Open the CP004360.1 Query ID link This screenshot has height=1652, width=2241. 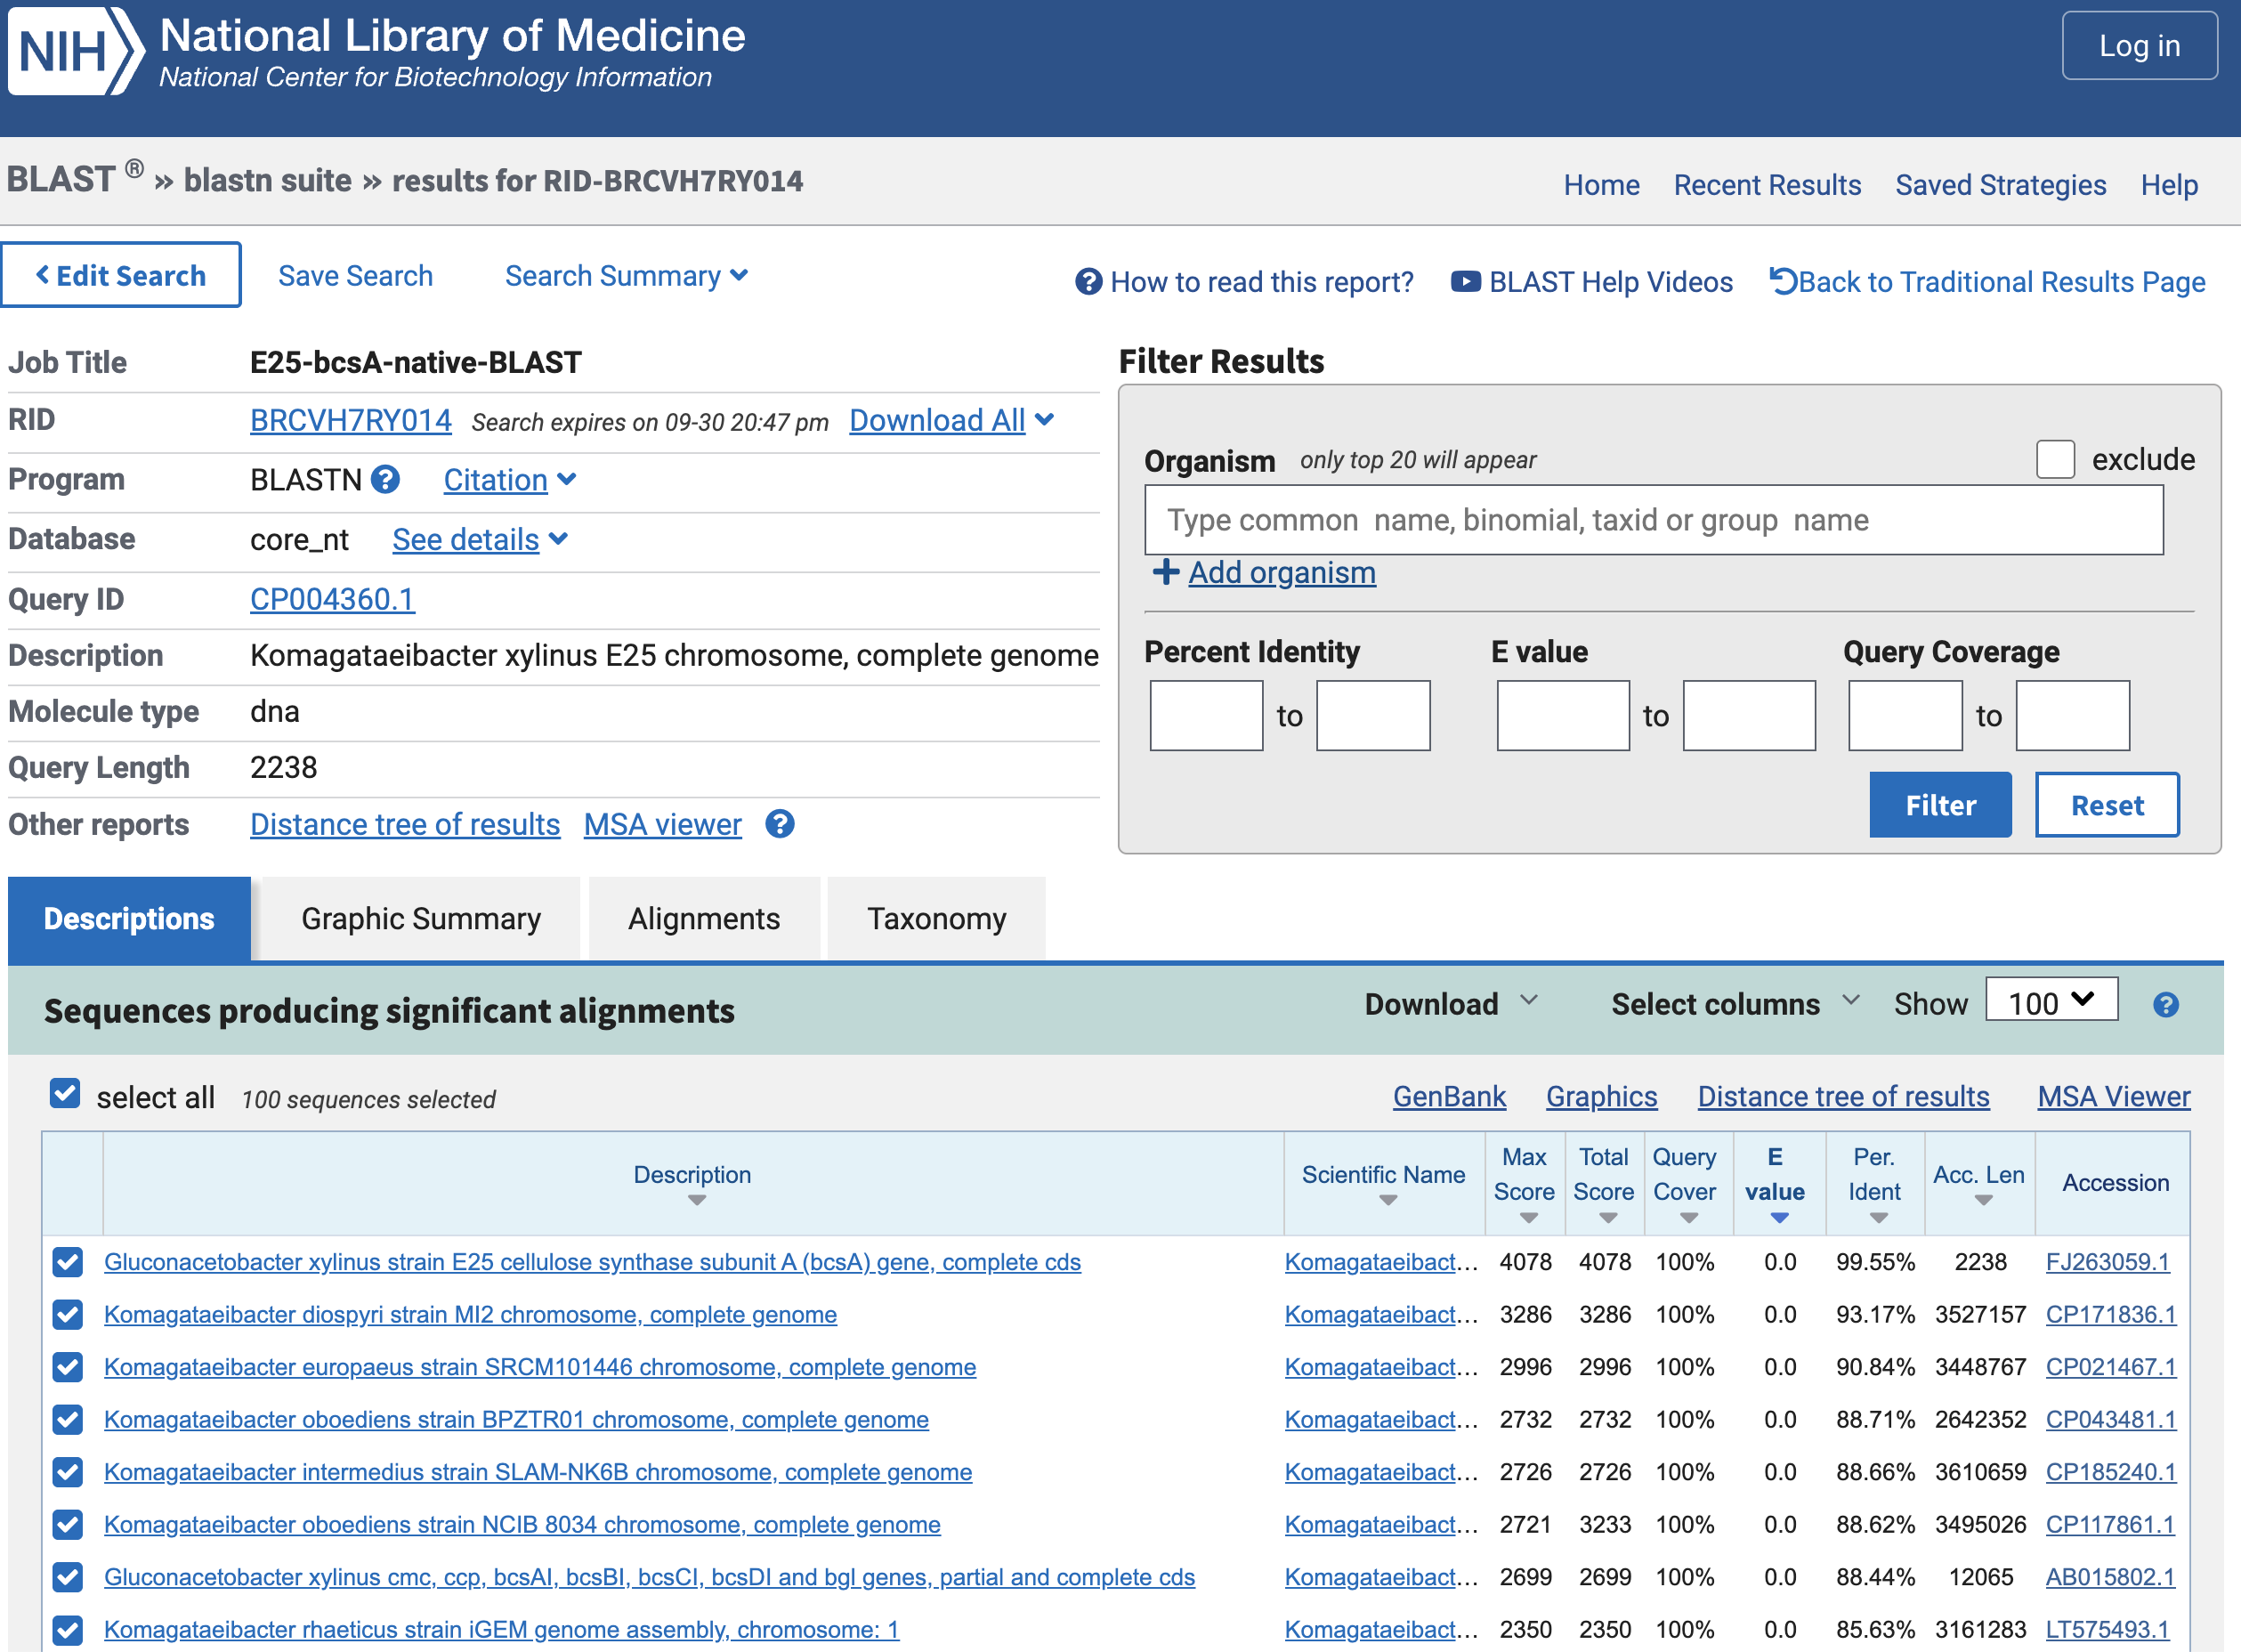(x=332, y=599)
